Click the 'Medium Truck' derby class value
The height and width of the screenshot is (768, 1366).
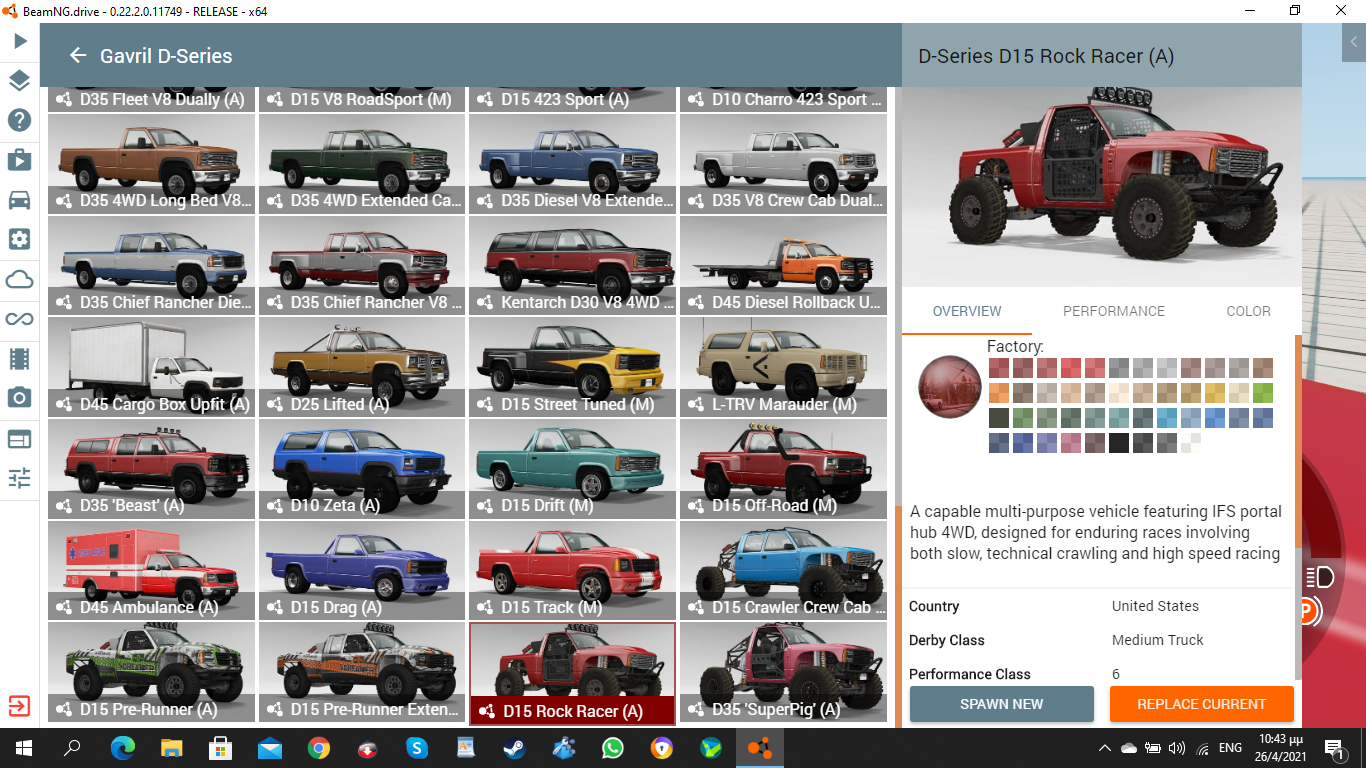(1158, 640)
